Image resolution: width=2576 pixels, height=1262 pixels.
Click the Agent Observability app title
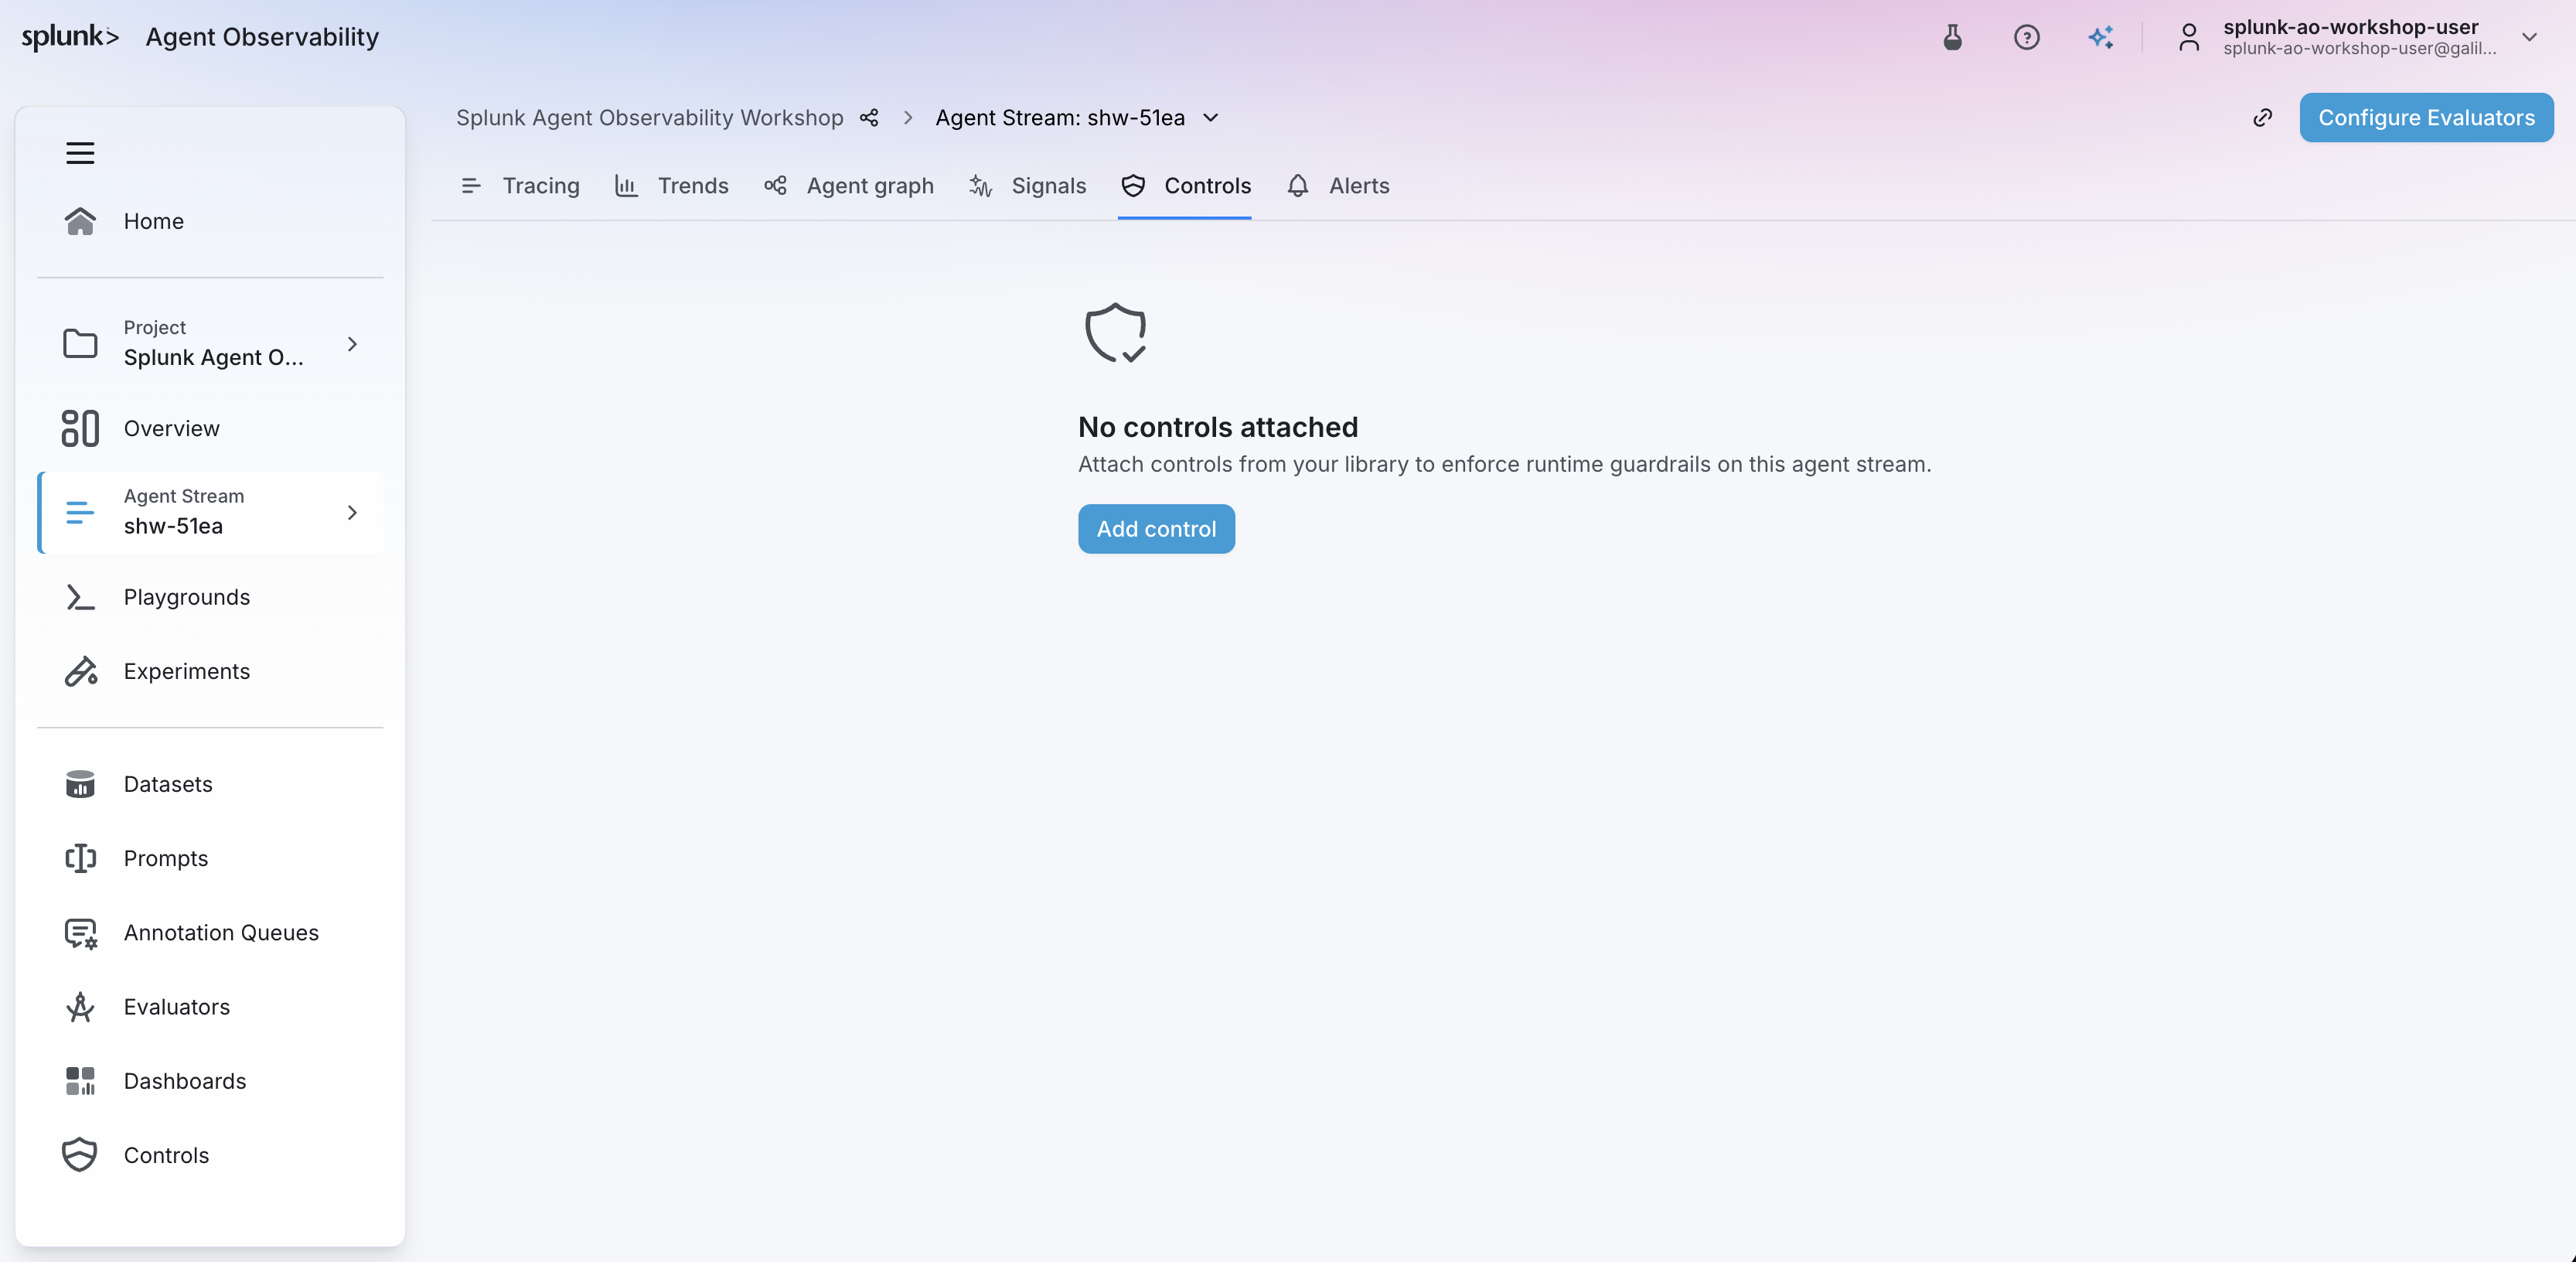point(262,37)
